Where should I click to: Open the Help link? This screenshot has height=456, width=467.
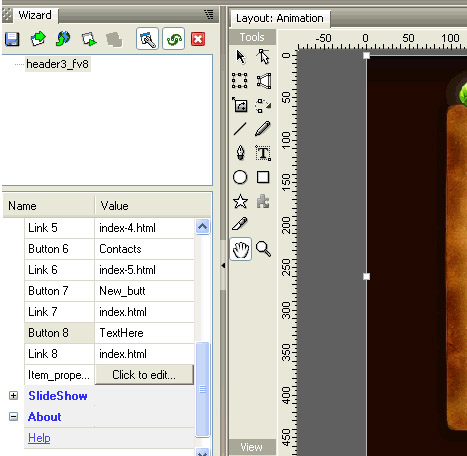point(39,438)
